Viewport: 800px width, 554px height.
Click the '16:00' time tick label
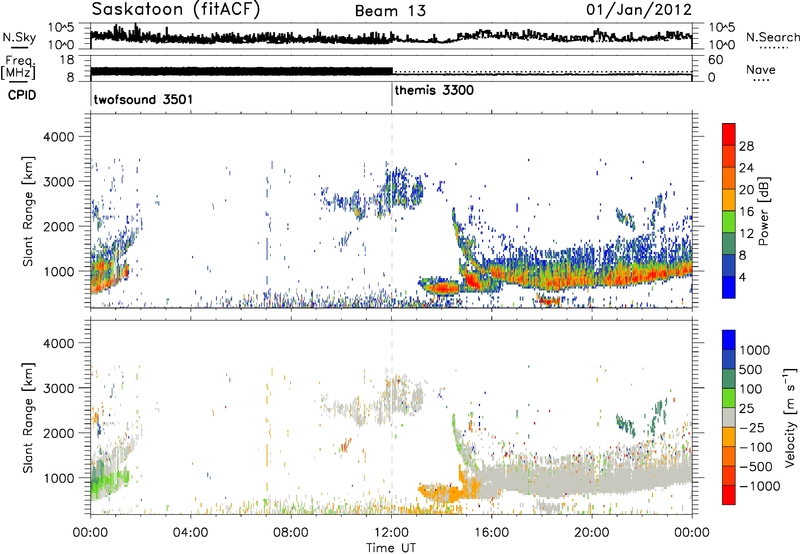491,533
